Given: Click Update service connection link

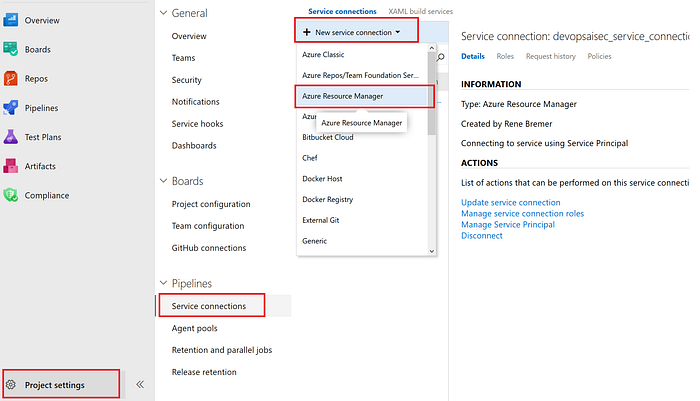Looking at the screenshot, I should pos(510,202).
